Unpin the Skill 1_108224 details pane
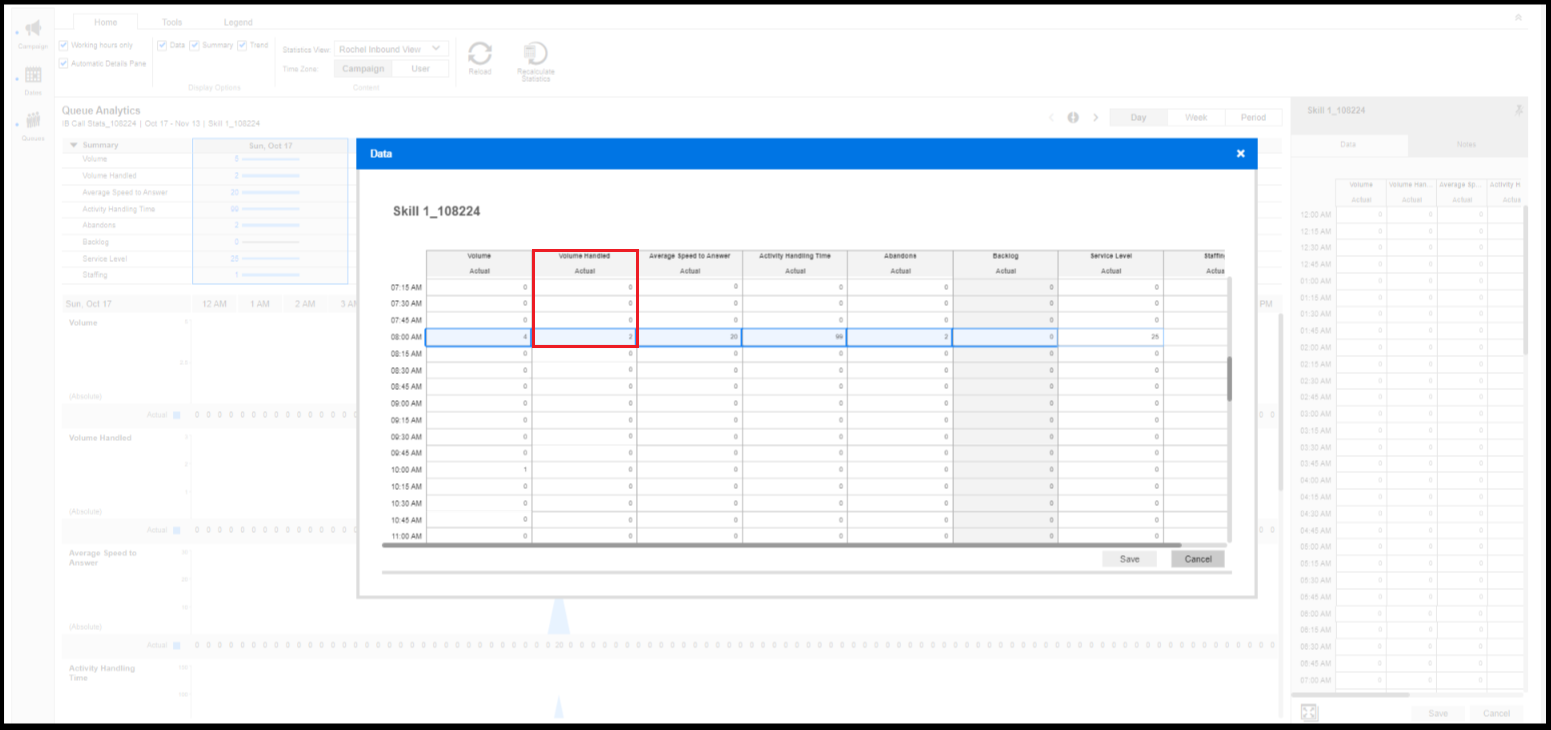The width and height of the screenshot is (1551, 730). point(1518,110)
